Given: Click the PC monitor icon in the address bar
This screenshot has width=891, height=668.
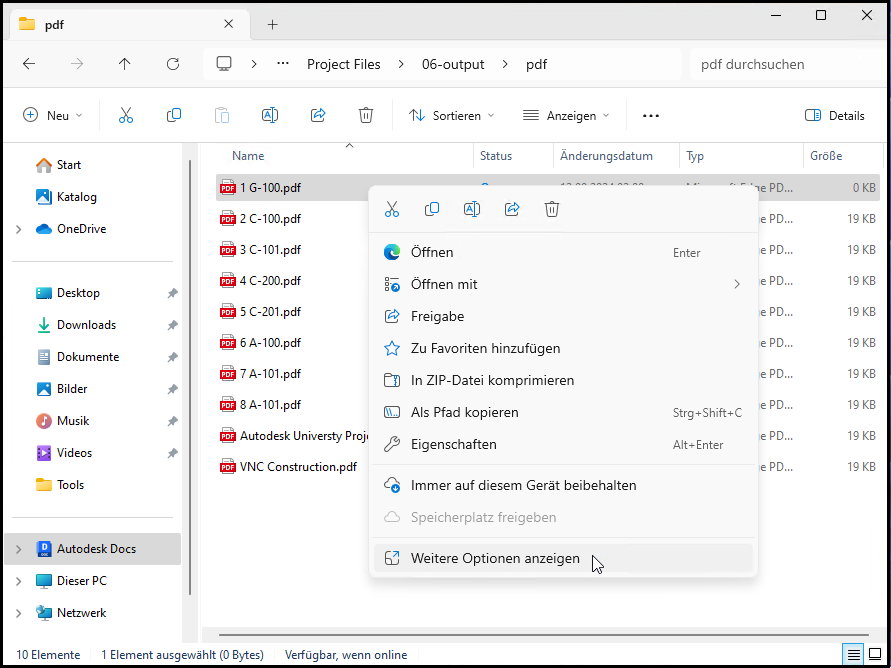Looking at the screenshot, I should coord(224,64).
